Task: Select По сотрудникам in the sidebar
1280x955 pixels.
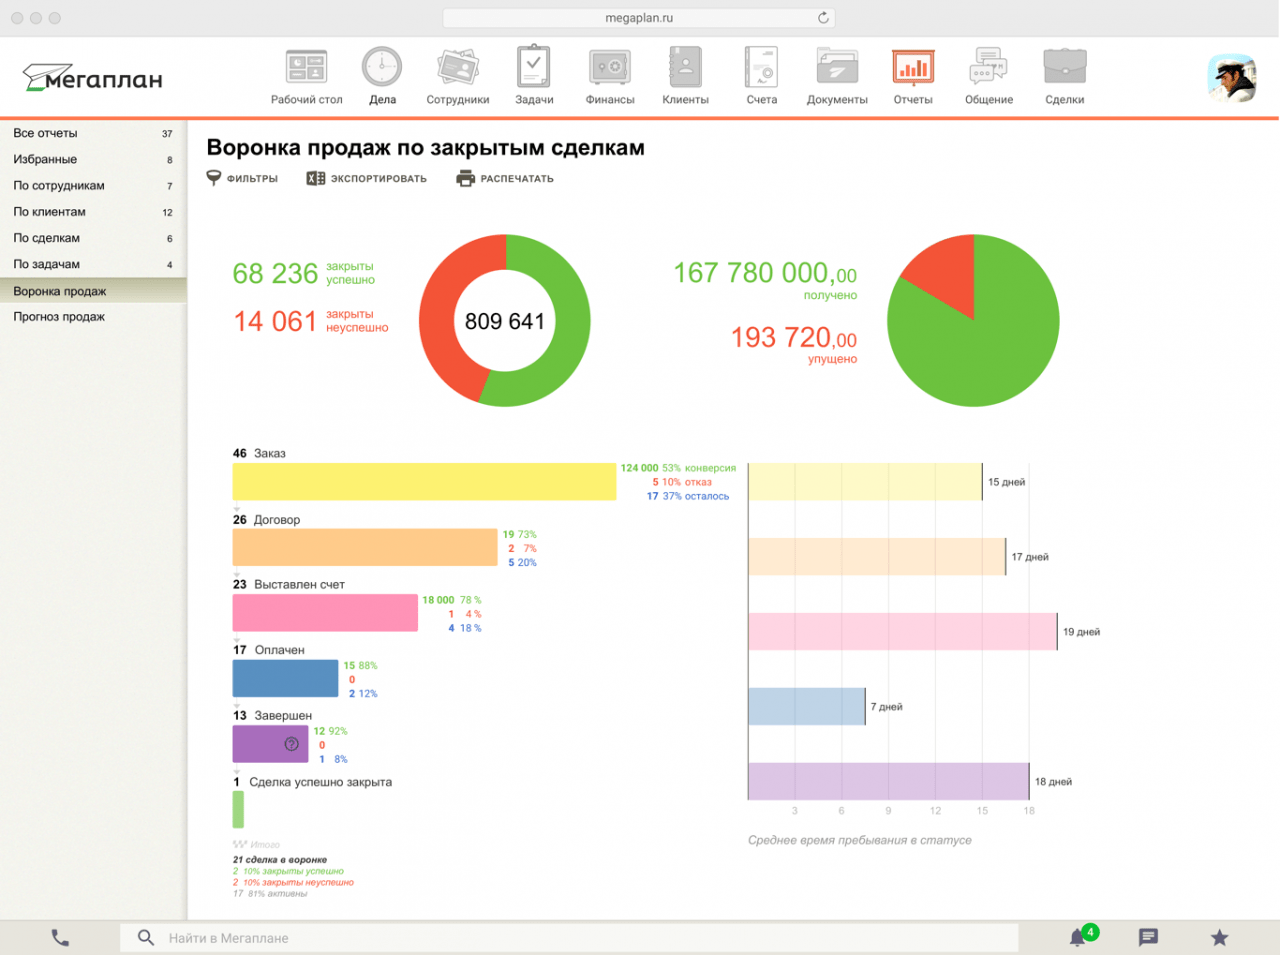Action: tap(93, 185)
